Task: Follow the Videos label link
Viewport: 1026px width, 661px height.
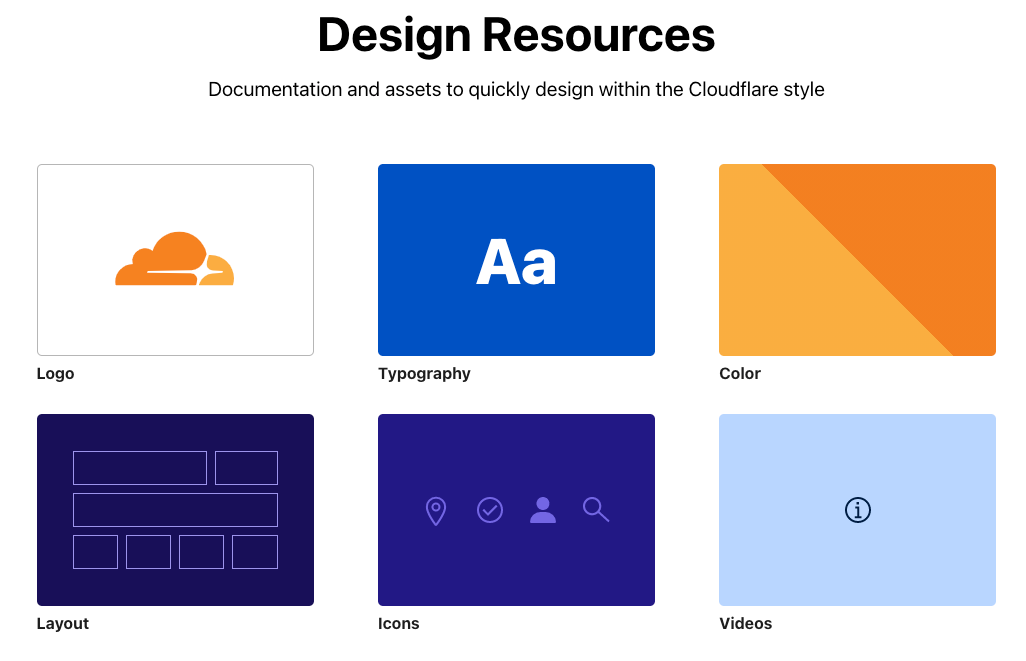Action: tap(745, 624)
